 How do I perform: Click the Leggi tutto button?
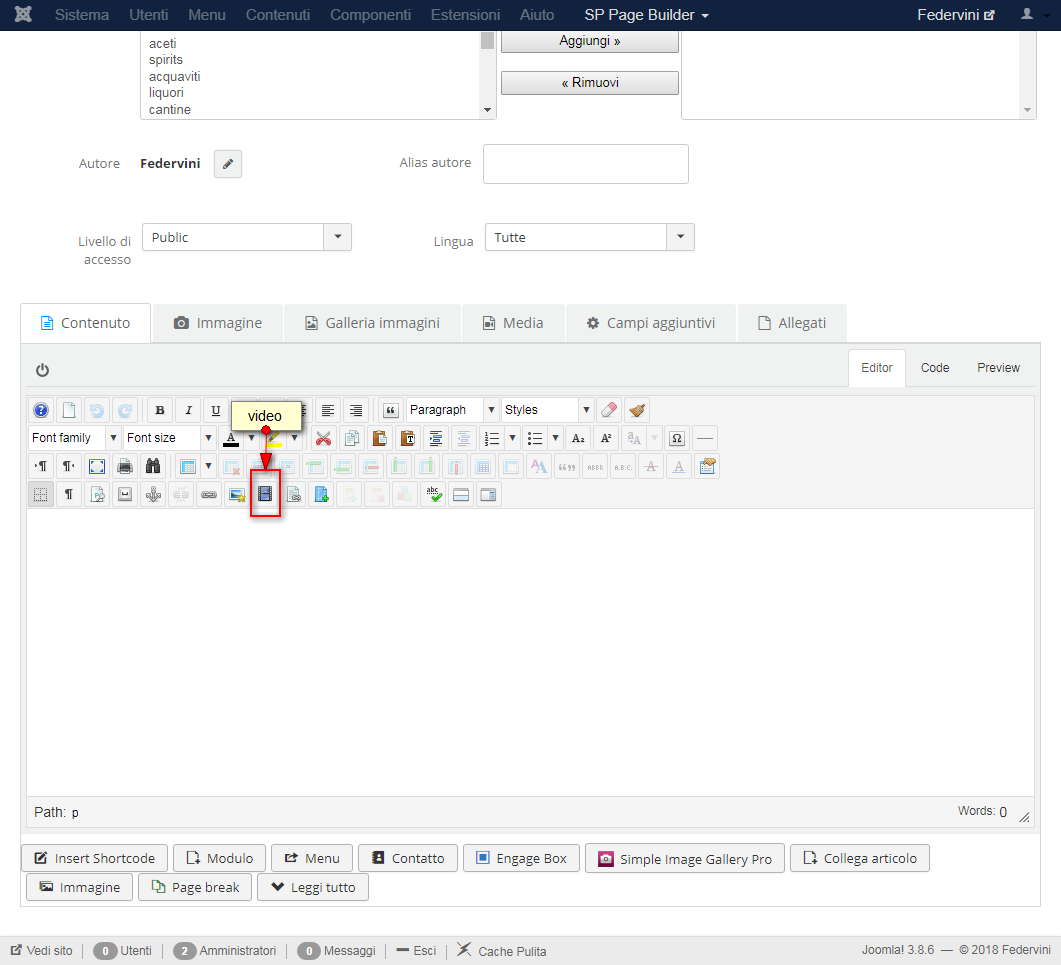click(x=313, y=887)
